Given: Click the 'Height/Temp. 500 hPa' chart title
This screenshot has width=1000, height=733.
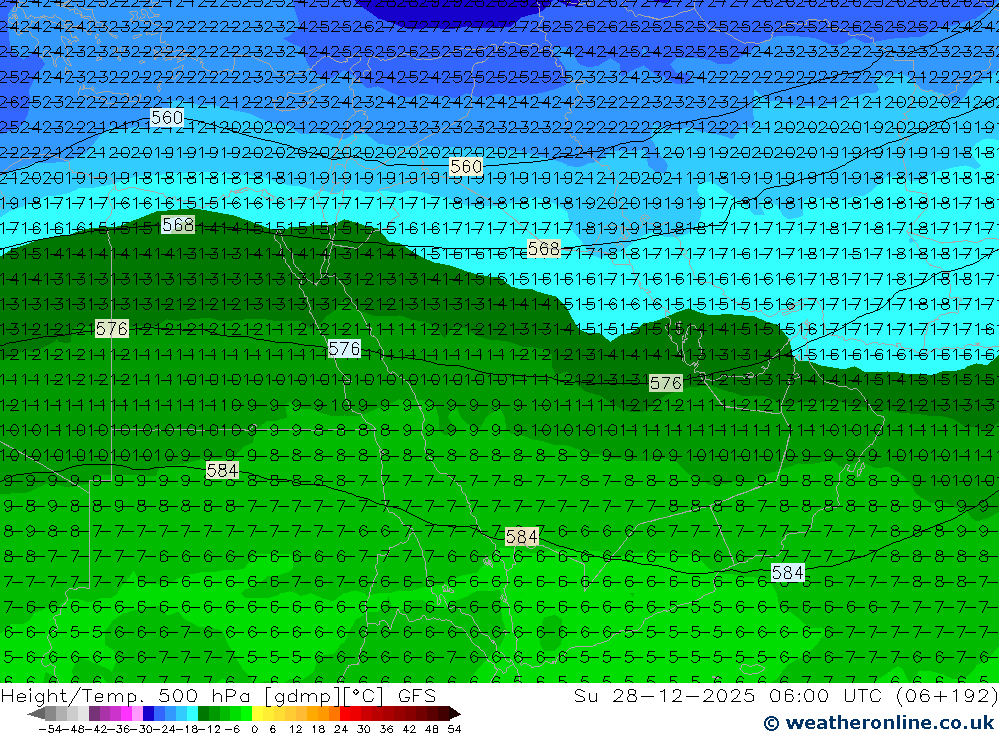Looking at the screenshot, I should [126, 696].
